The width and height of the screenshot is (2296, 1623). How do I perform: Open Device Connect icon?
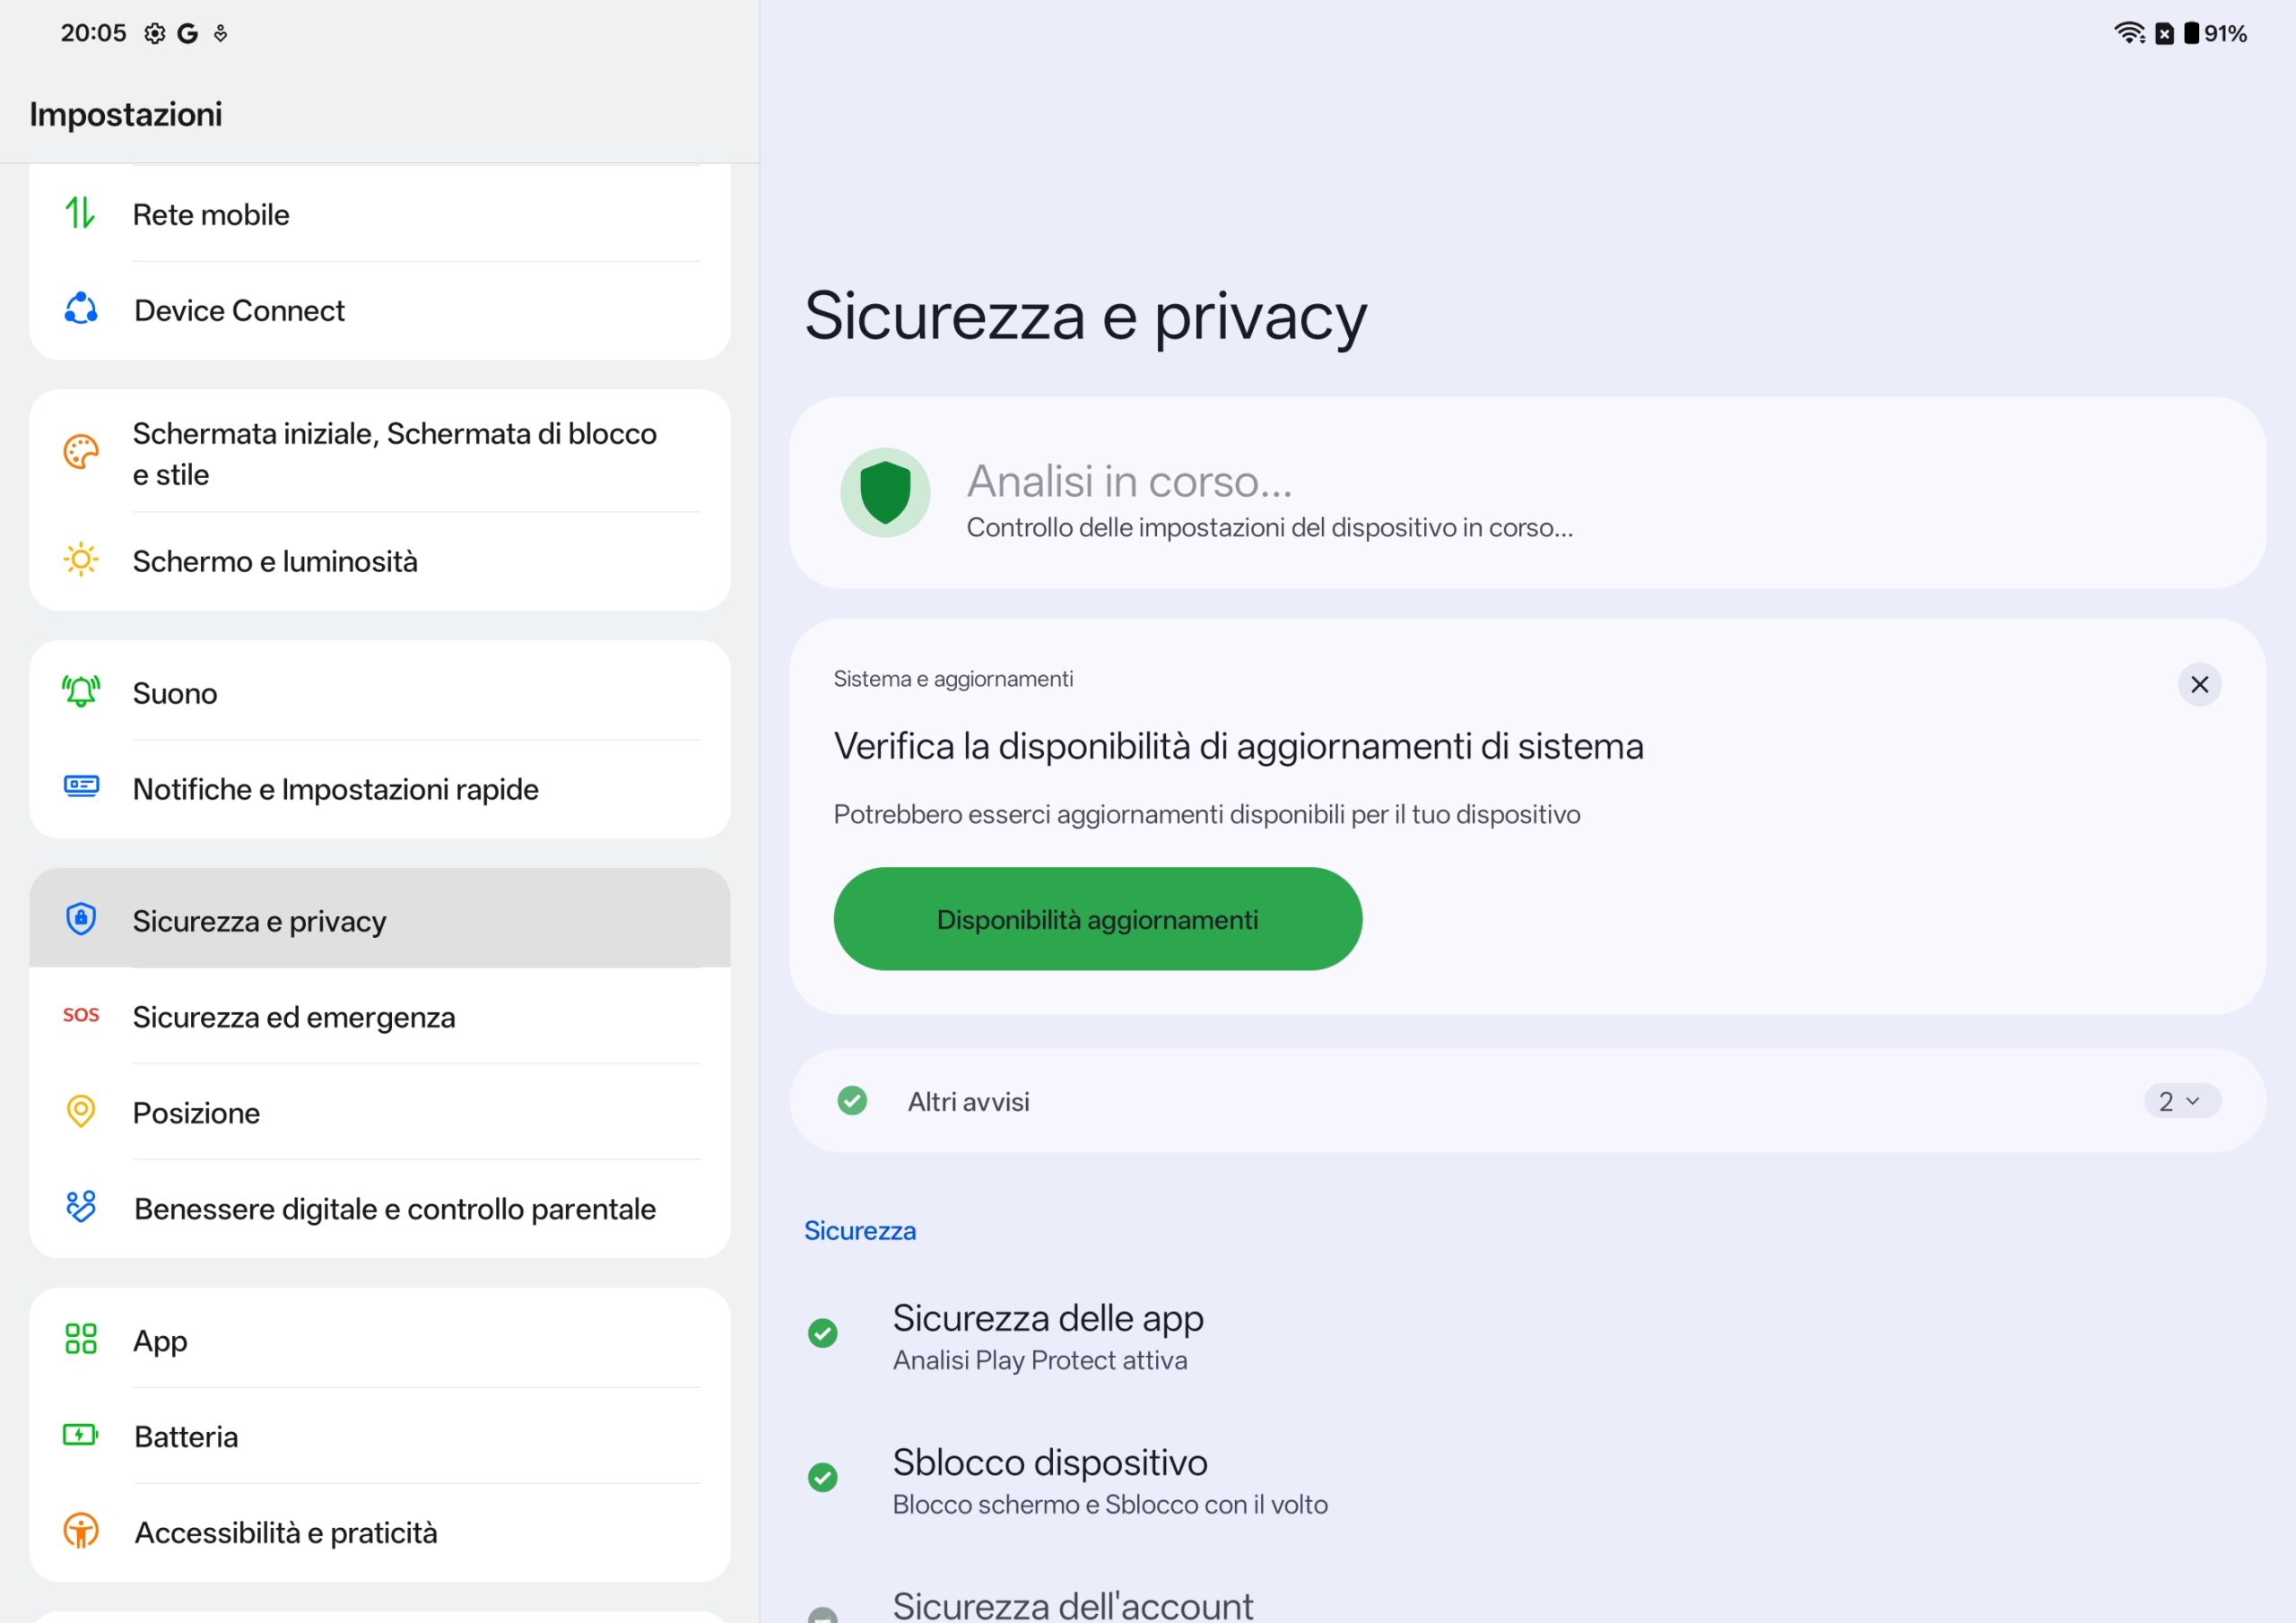click(81, 309)
